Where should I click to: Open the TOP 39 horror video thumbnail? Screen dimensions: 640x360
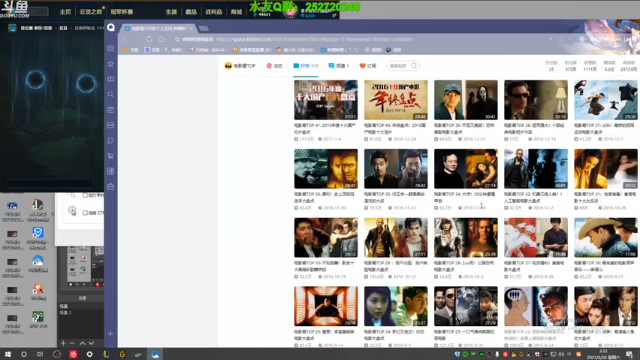tap(466, 100)
